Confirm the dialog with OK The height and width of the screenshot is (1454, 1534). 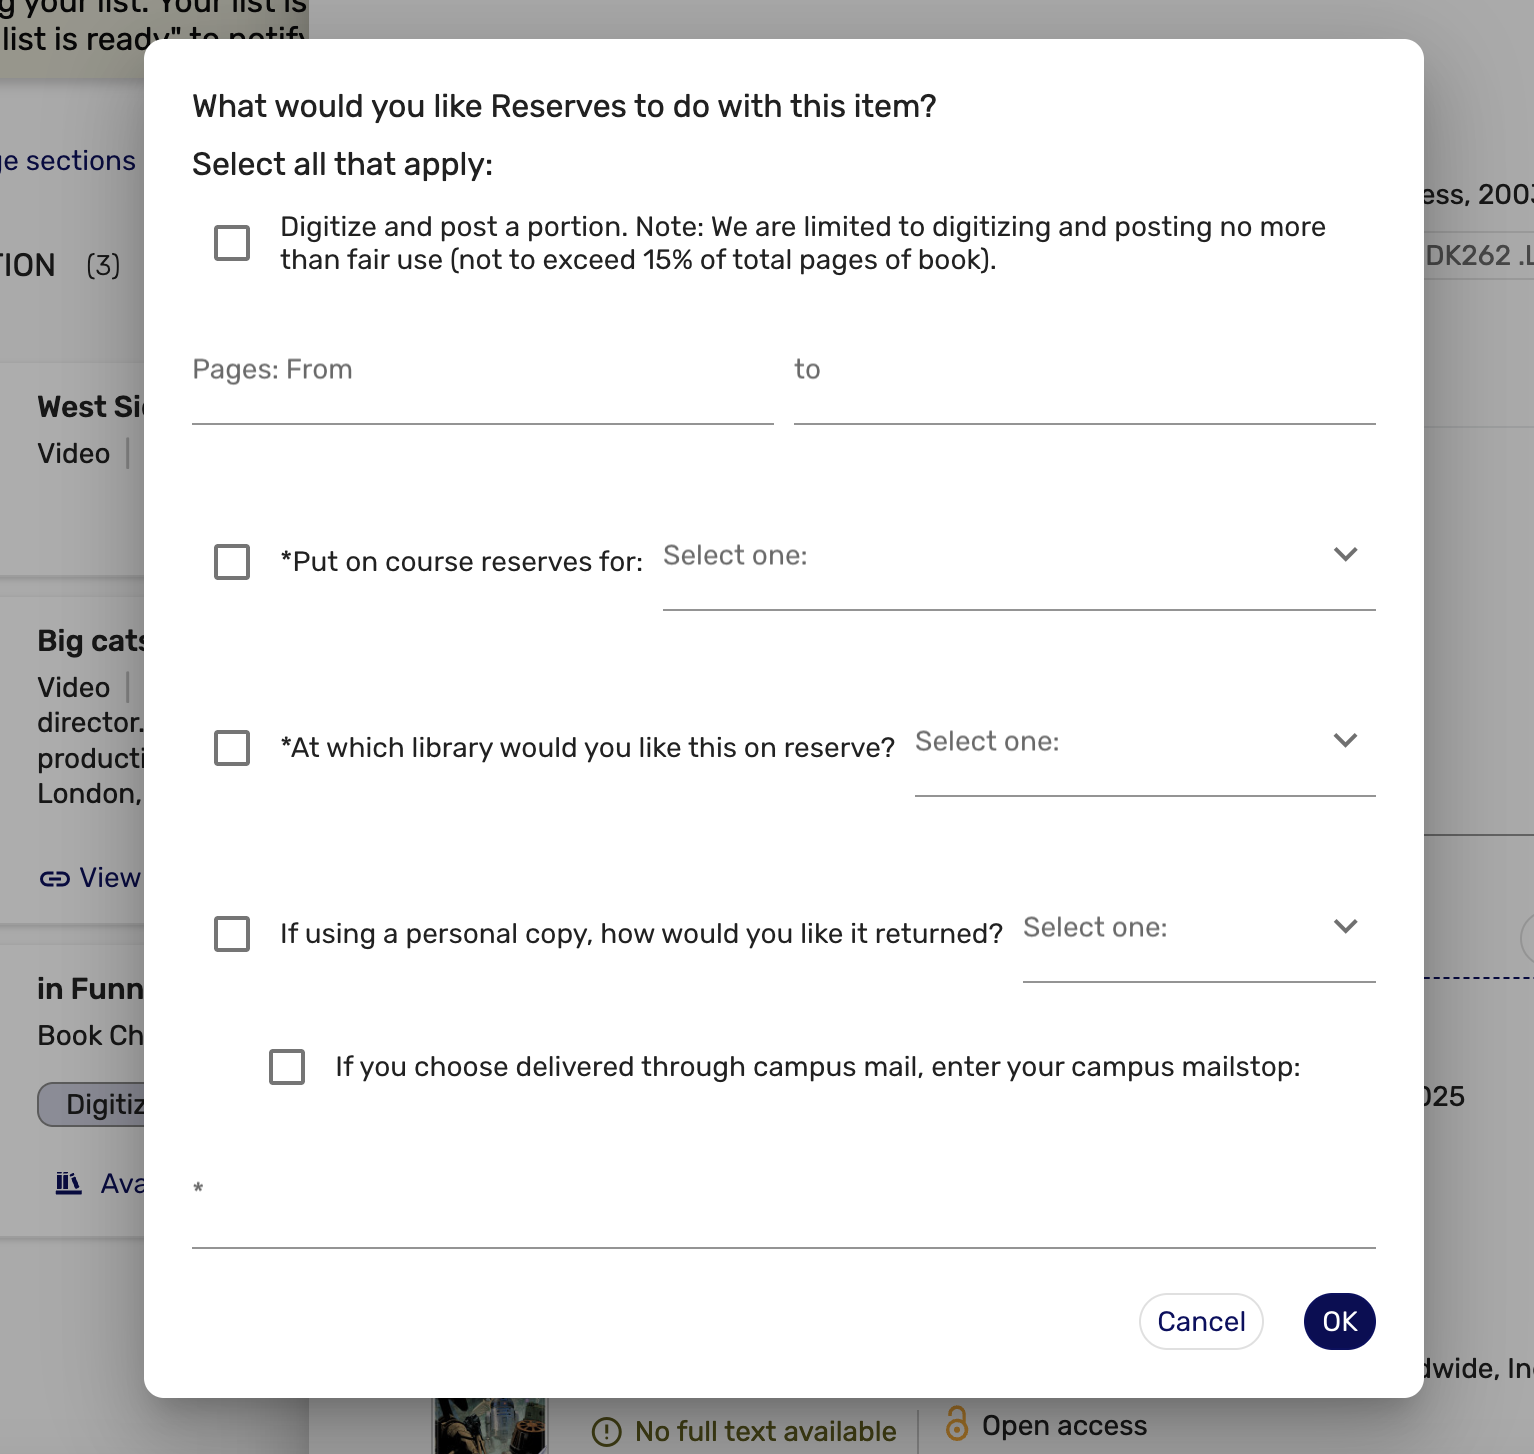1340,1322
